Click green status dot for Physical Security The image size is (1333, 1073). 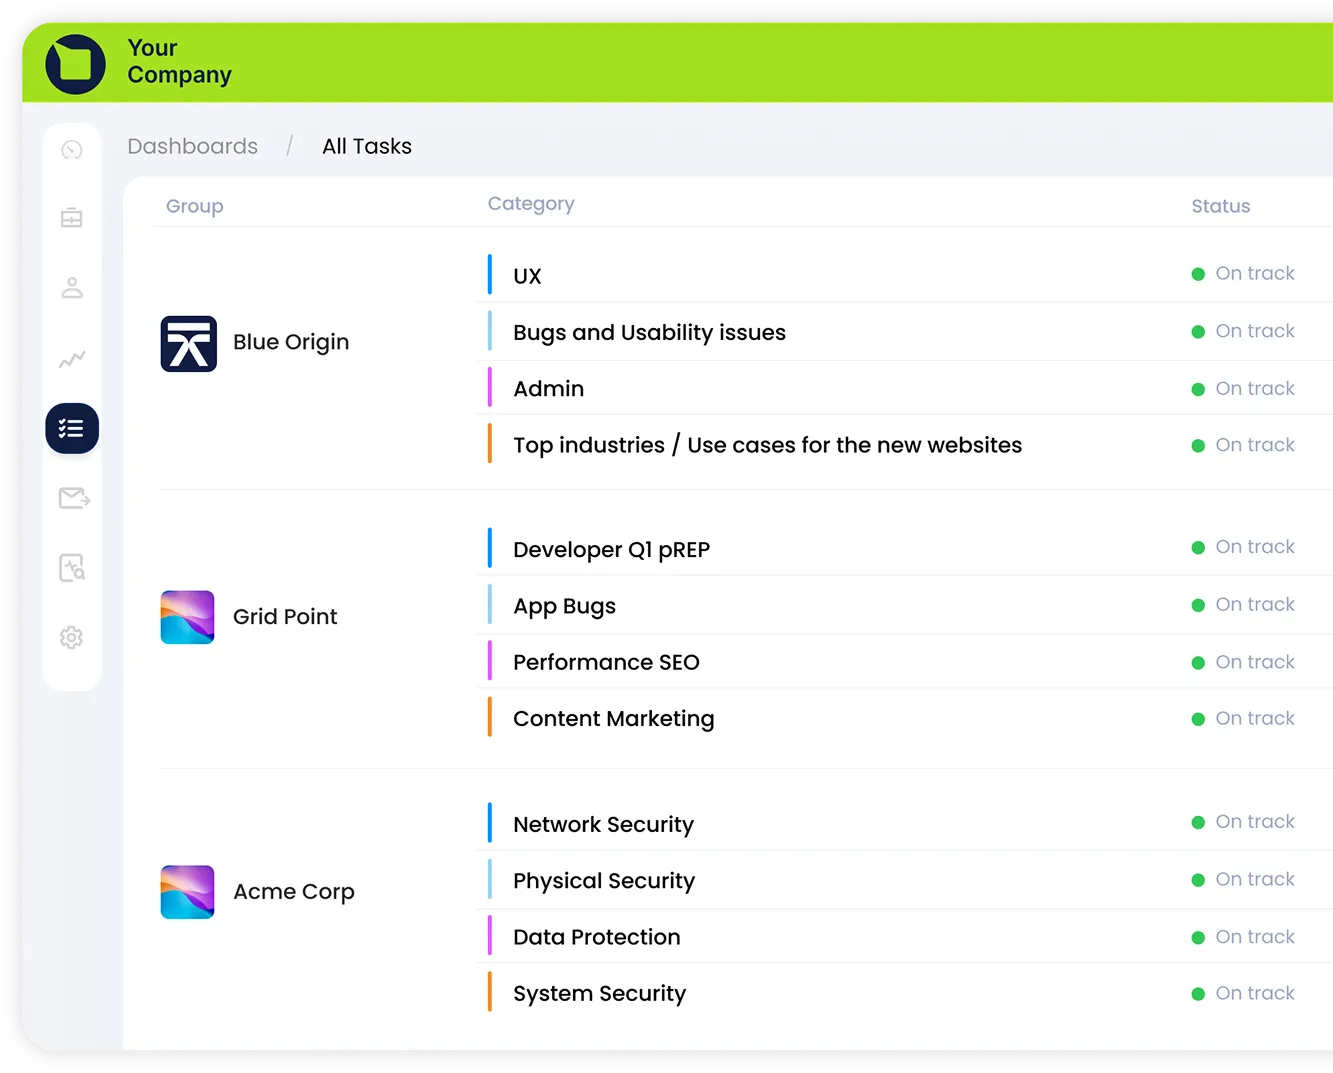[1198, 880]
